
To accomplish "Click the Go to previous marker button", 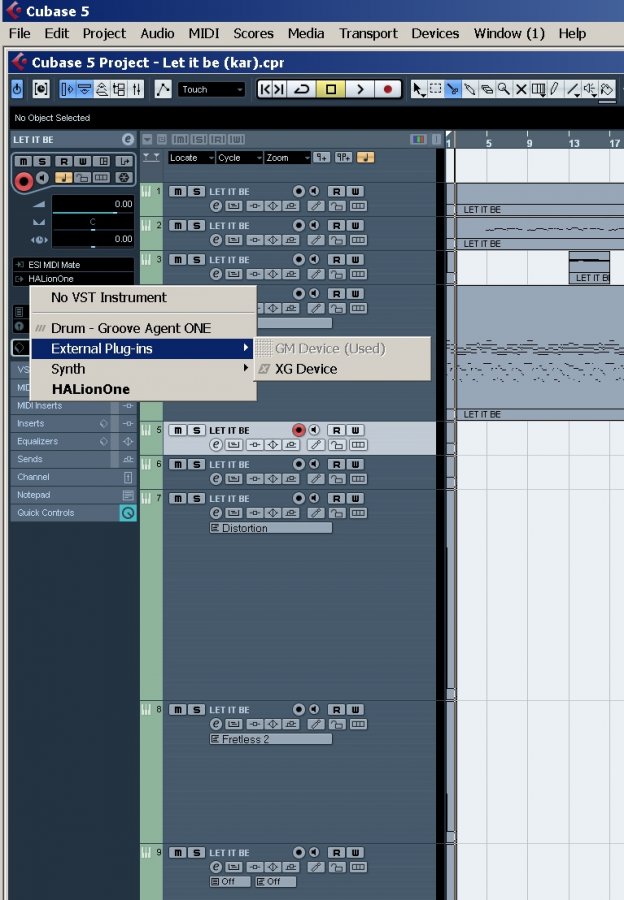I will coord(264,89).
